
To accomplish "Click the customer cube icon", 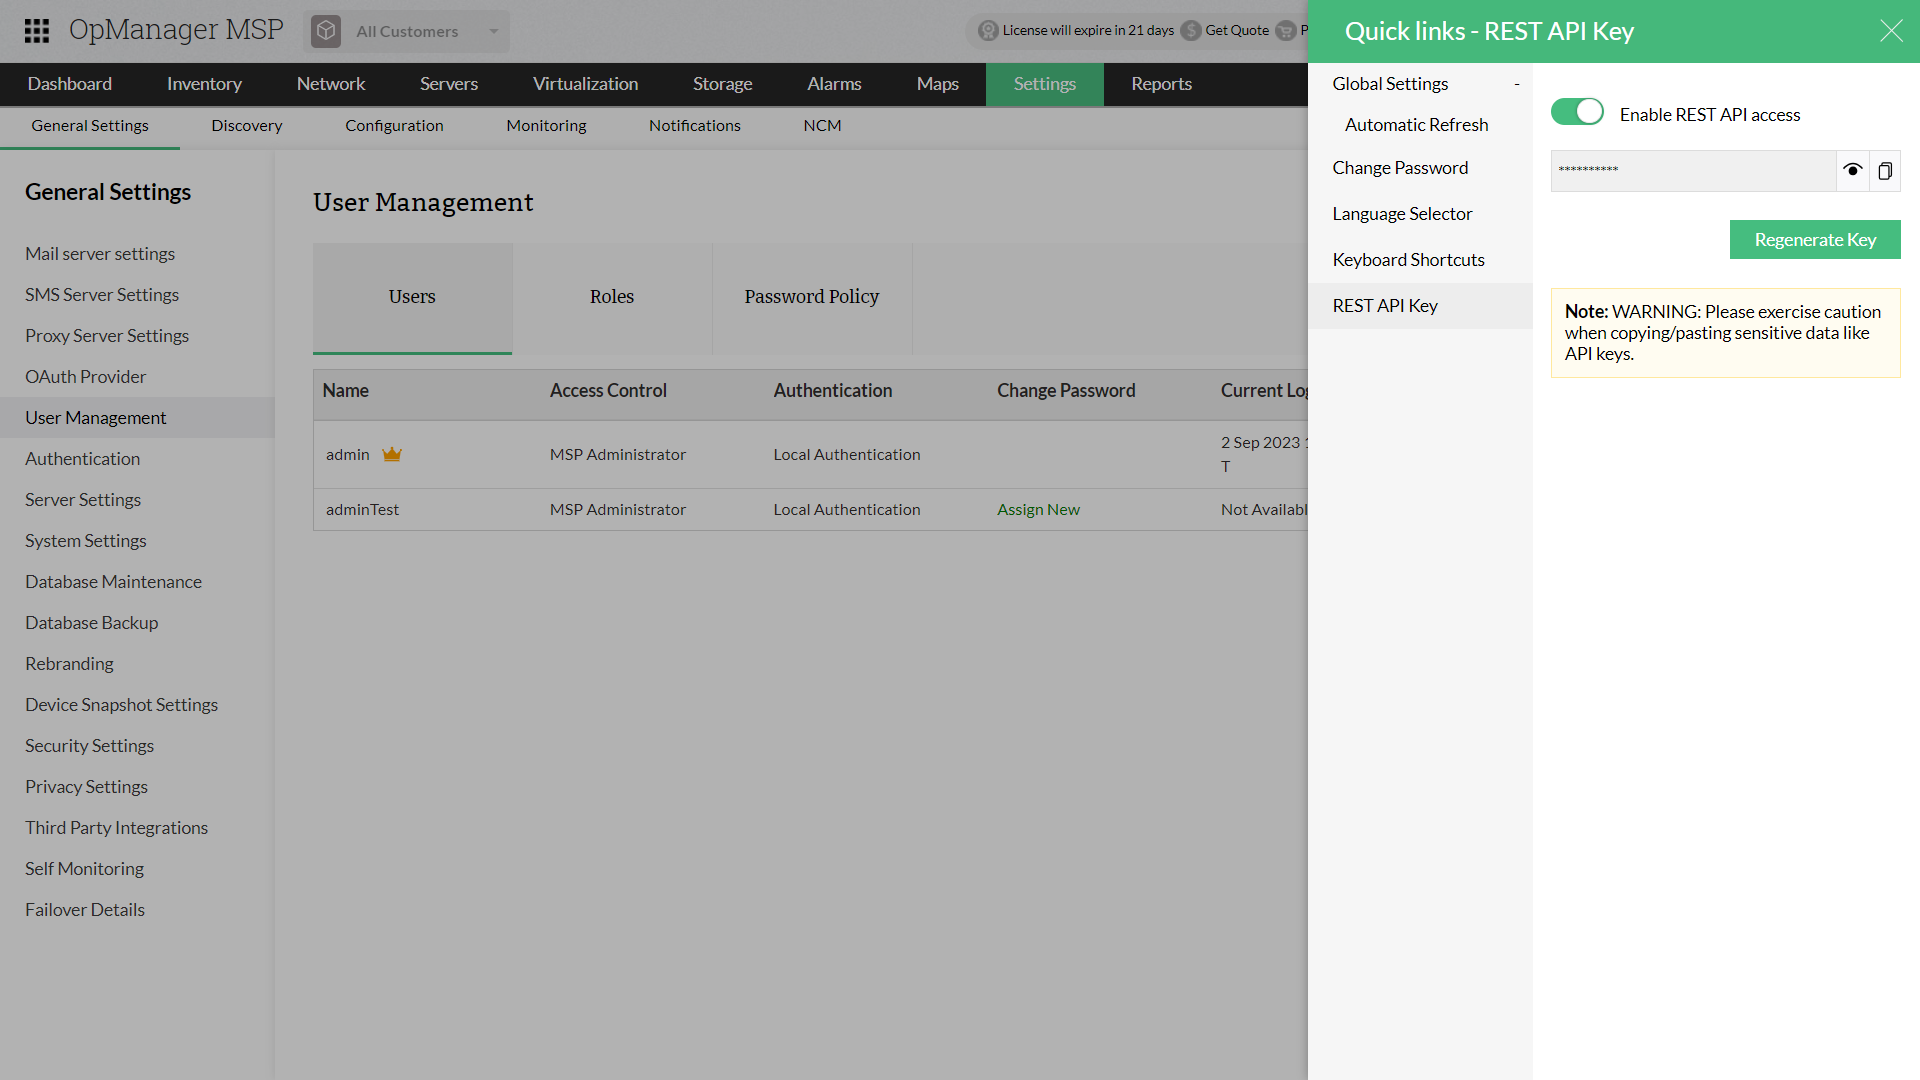I will pyautogui.click(x=326, y=31).
